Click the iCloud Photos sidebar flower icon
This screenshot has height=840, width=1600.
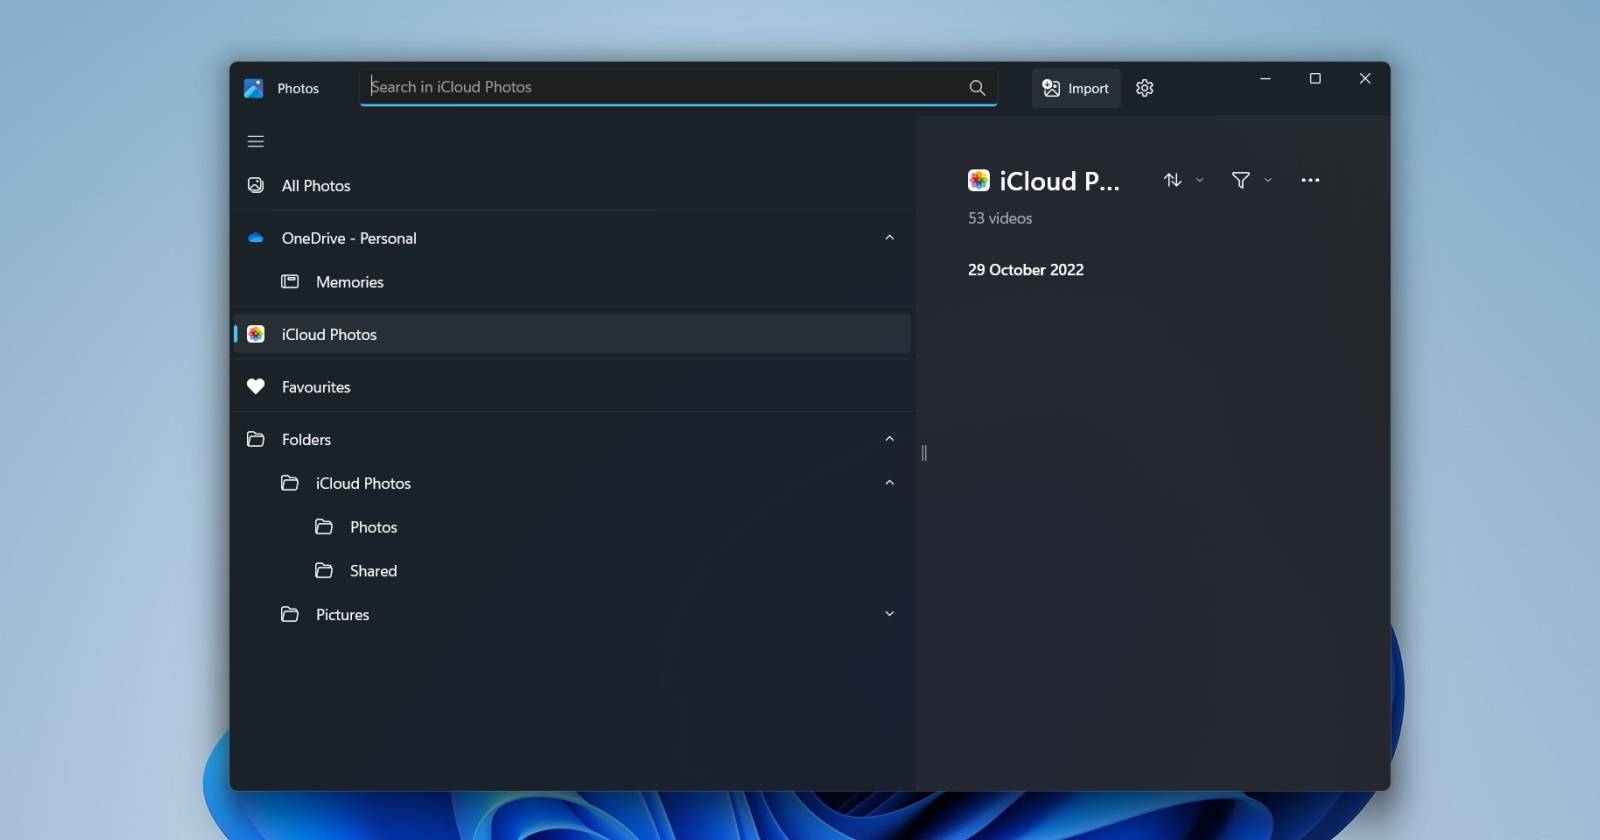pyautogui.click(x=256, y=334)
